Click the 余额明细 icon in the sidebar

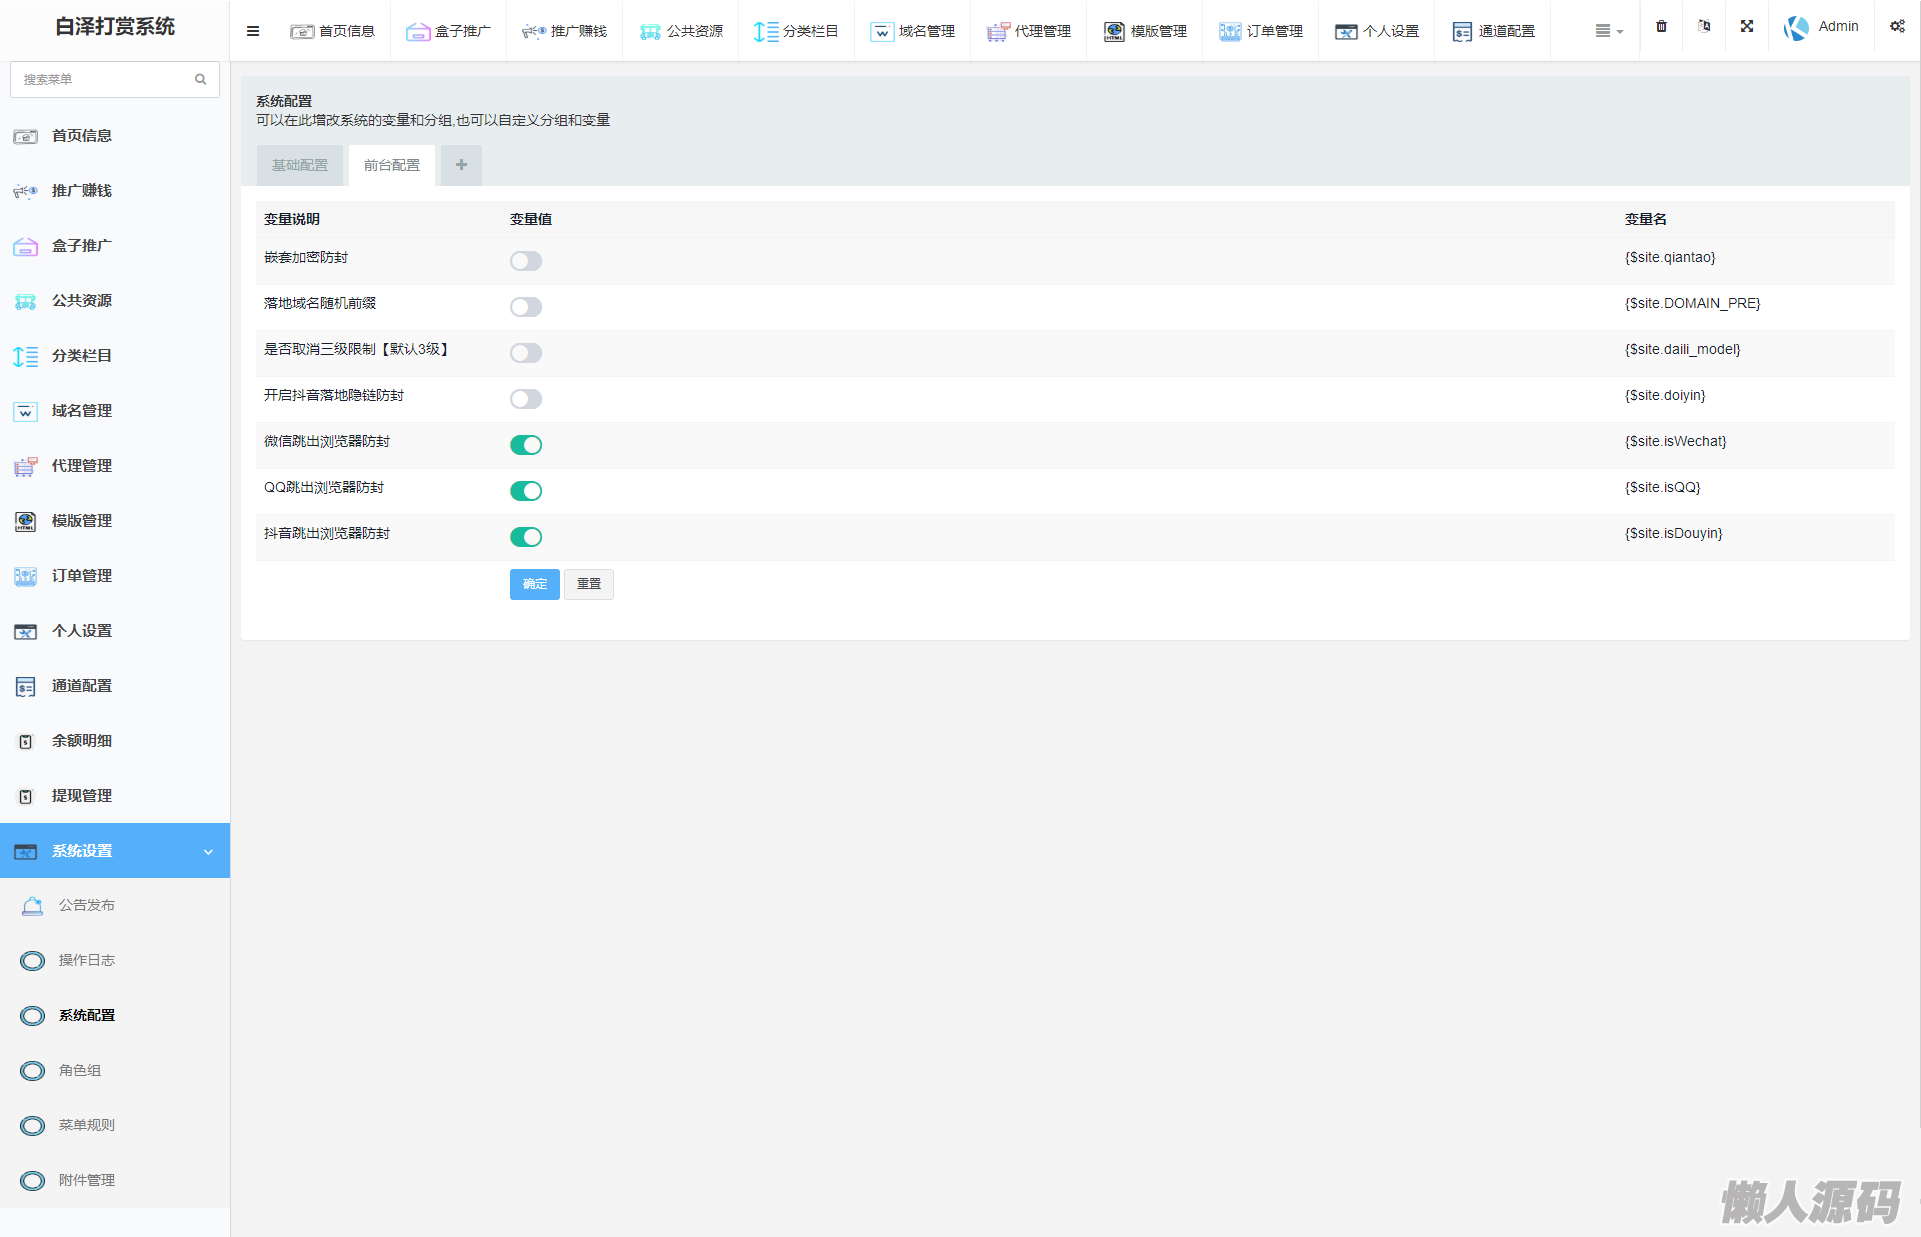[x=26, y=741]
